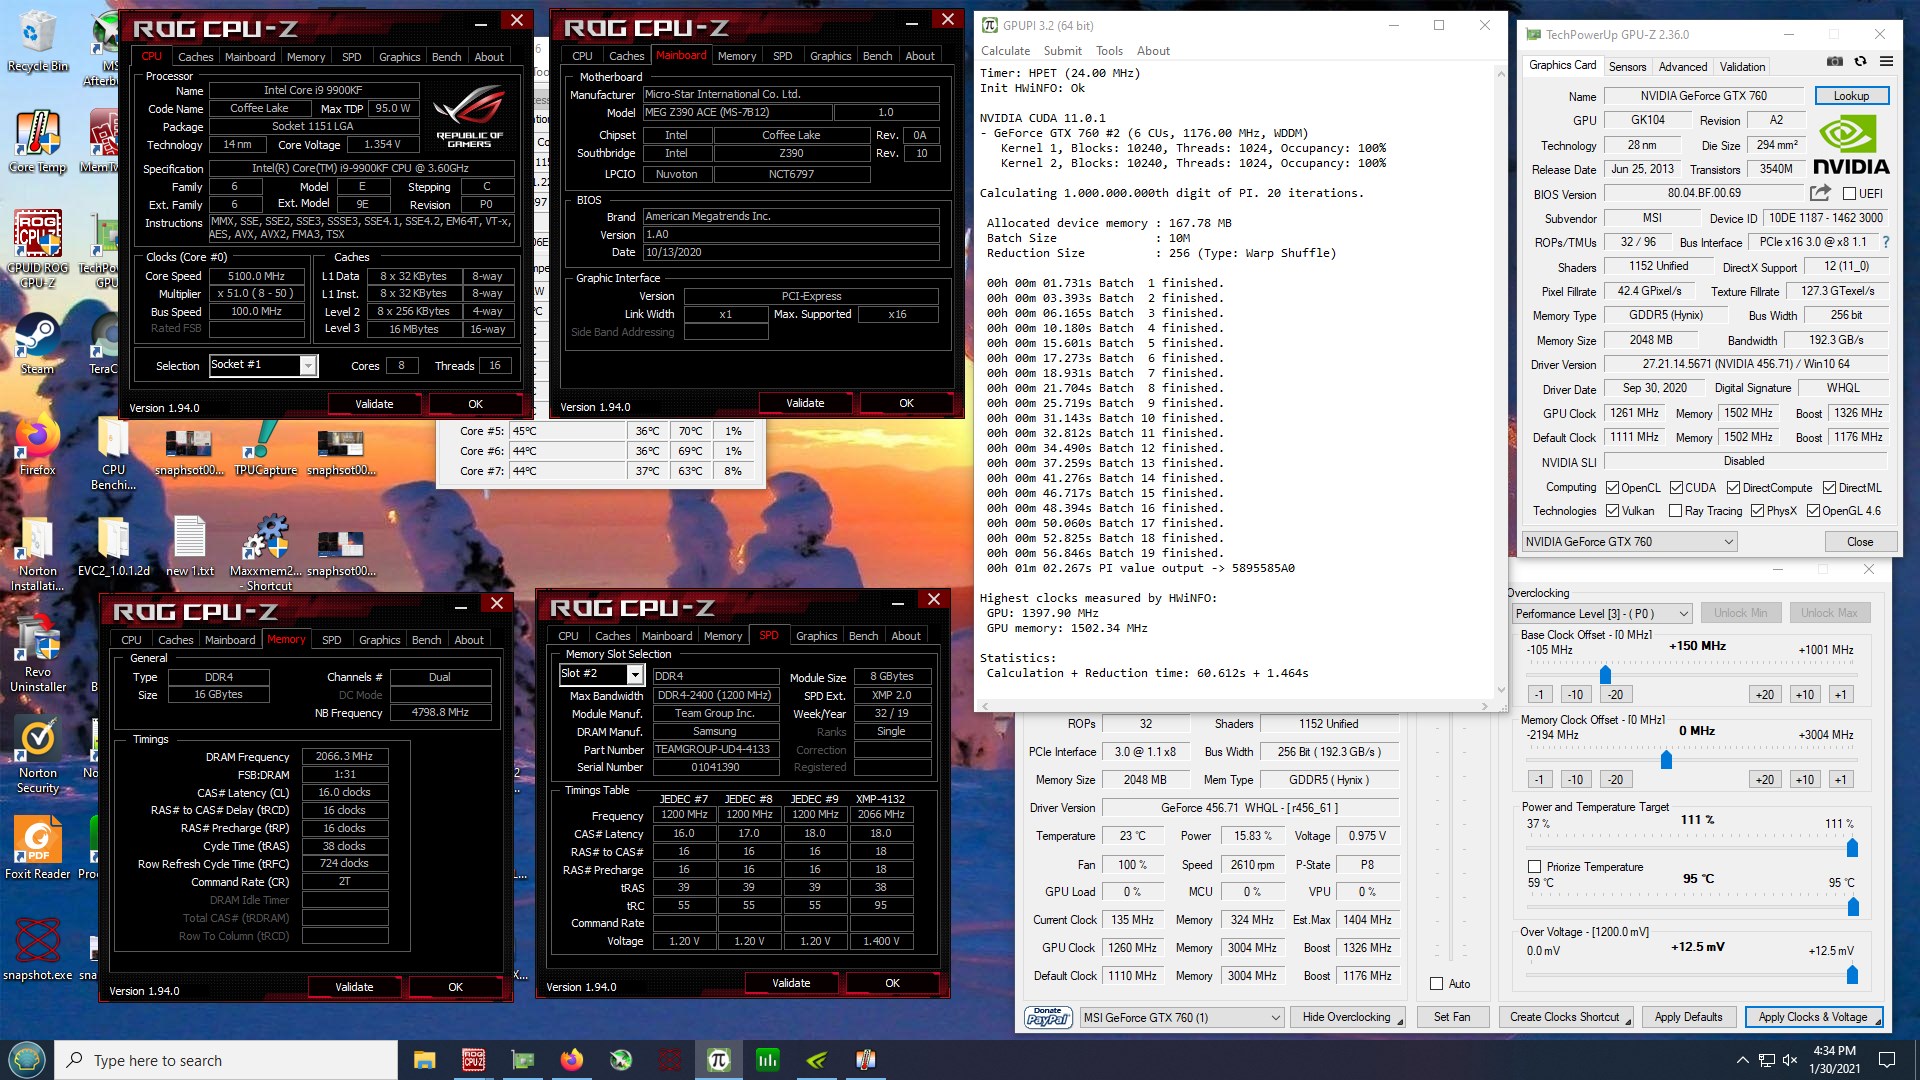Click the Type here to search box
The image size is (1920, 1080).
coord(226,1060)
